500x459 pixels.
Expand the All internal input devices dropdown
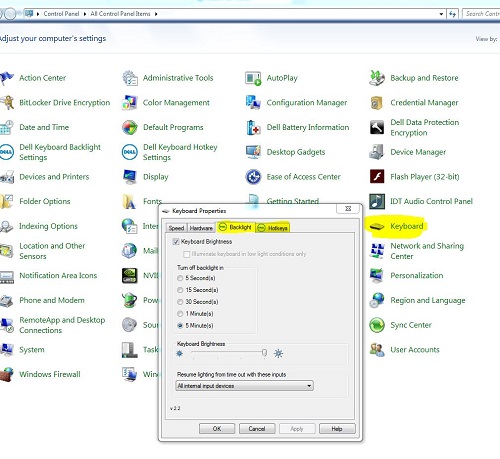click(244, 386)
